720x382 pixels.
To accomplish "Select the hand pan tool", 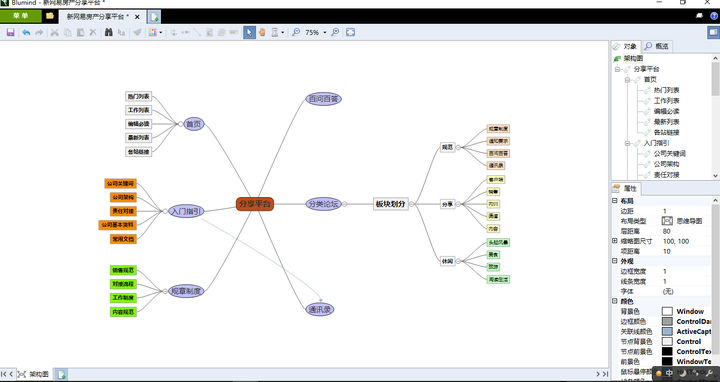I will 262,32.
